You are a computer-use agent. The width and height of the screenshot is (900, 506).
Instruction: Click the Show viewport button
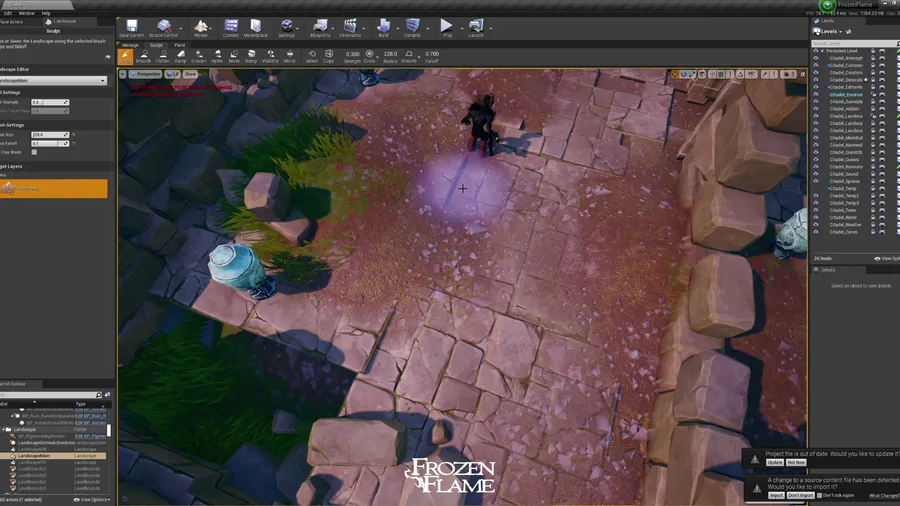tap(190, 74)
